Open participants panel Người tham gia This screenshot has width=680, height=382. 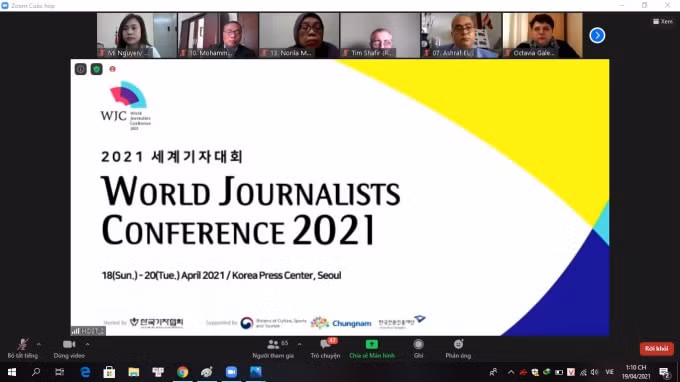[x=273, y=349]
